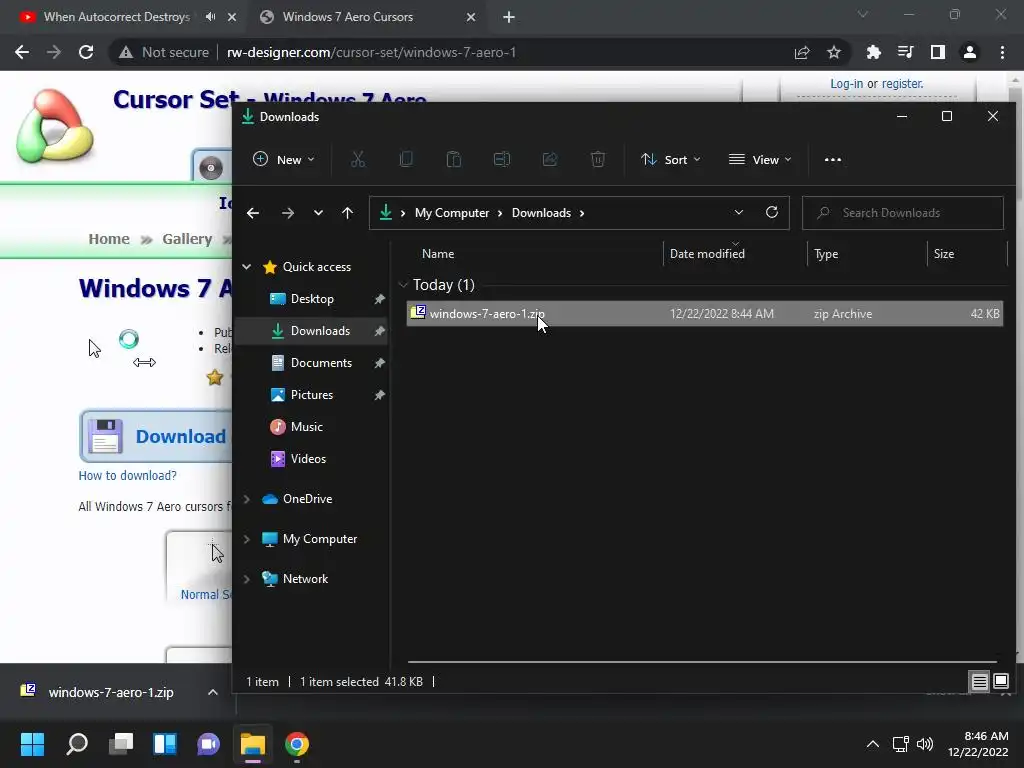Collapse the Quick access tree
The width and height of the screenshot is (1024, 768).
pos(247,266)
